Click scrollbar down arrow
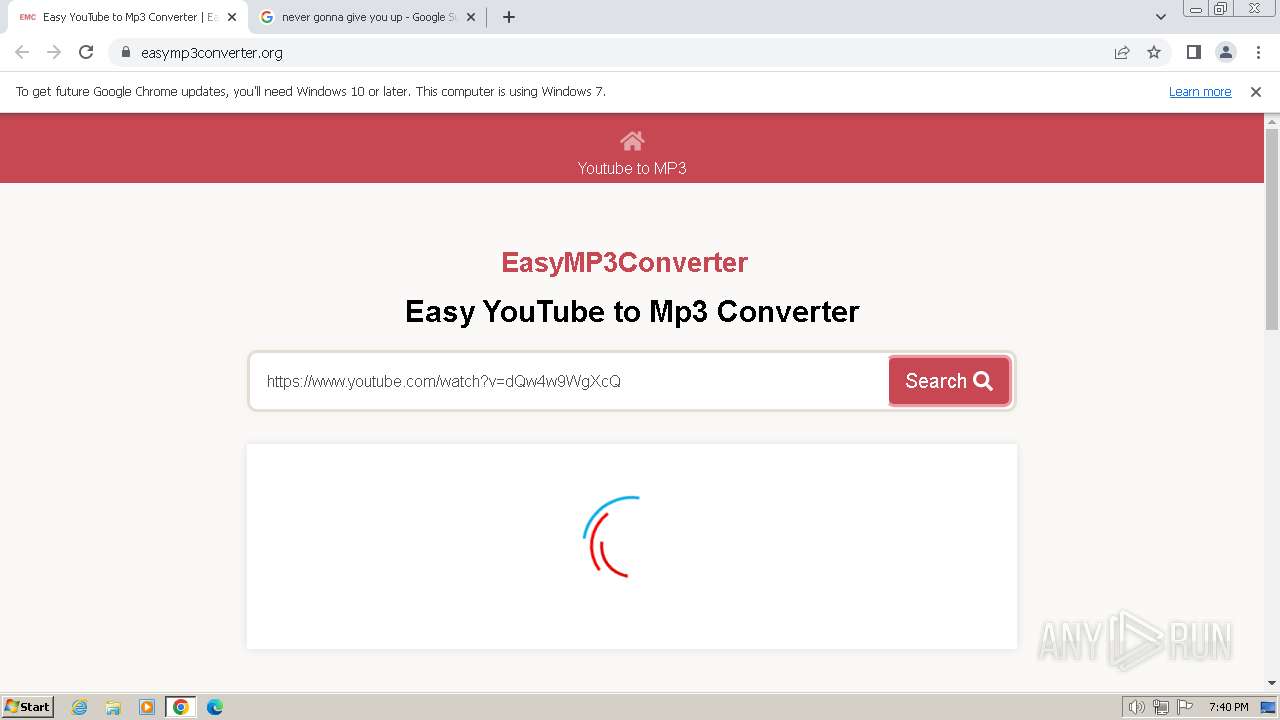The height and width of the screenshot is (720, 1280). [x=1272, y=684]
